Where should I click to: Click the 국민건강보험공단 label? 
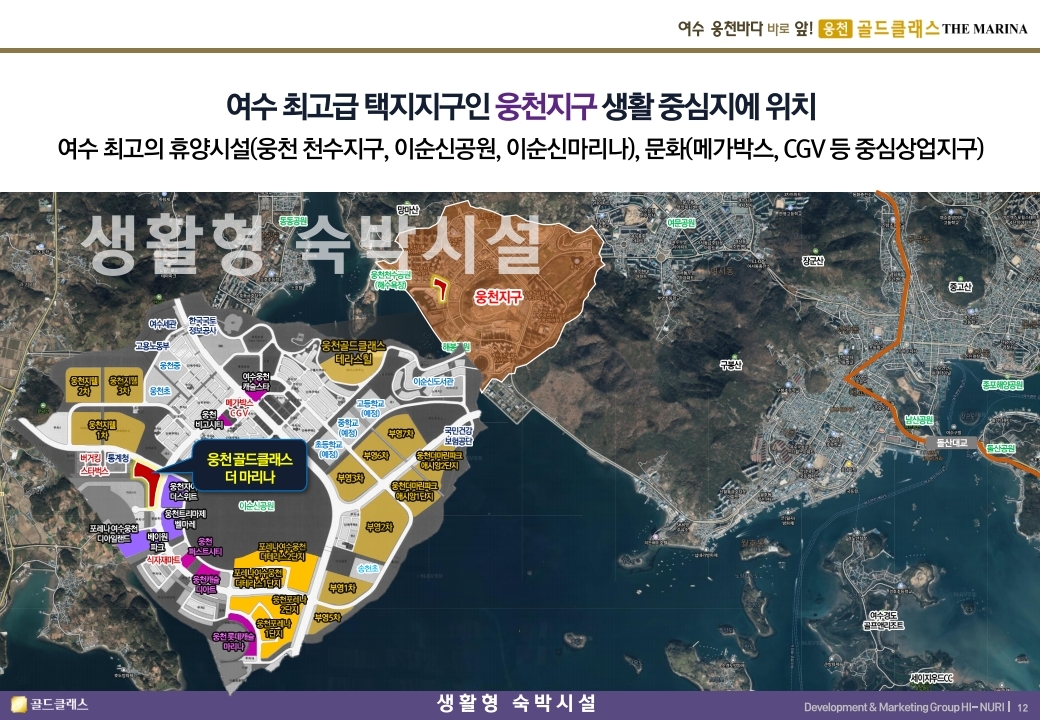pyautogui.click(x=458, y=437)
